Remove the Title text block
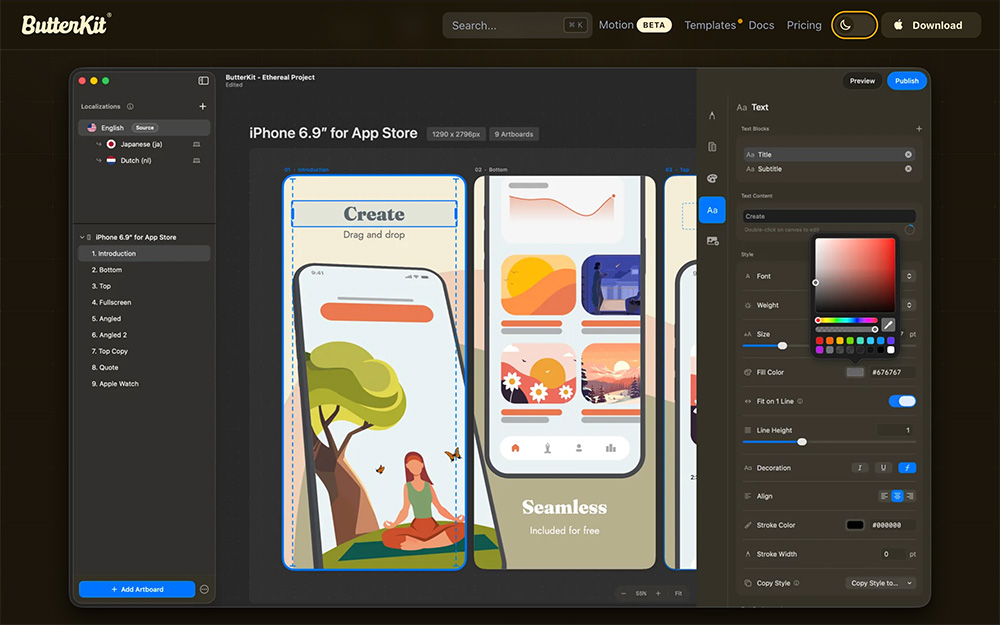This screenshot has height=625, width=1000. (x=908, y=154)
